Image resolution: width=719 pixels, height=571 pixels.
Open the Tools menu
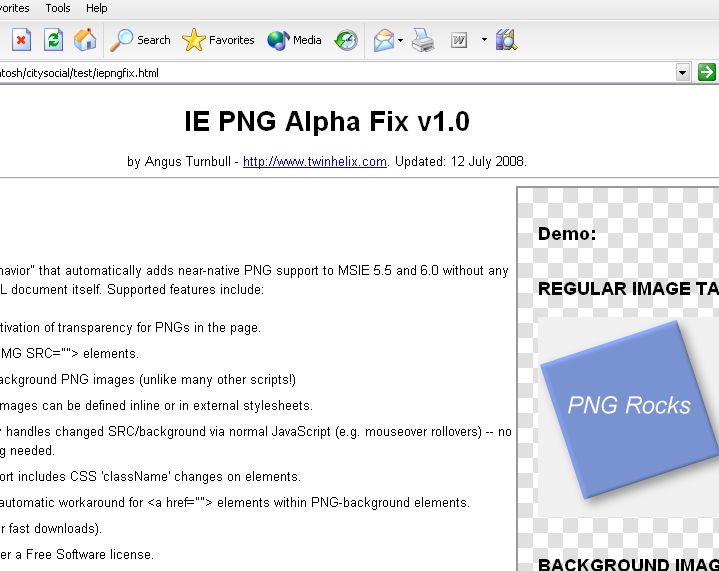pos(58,8)
